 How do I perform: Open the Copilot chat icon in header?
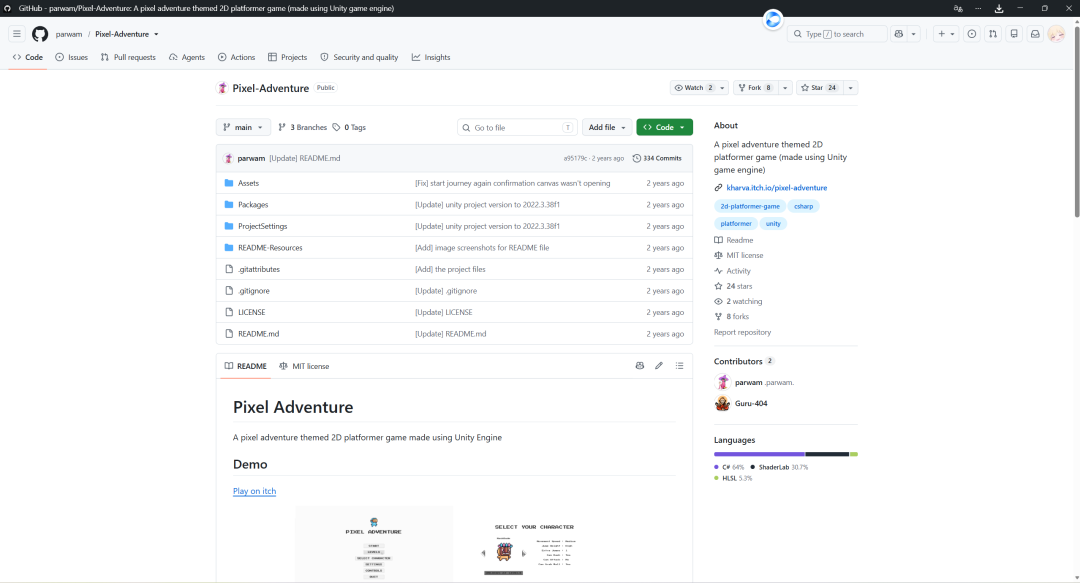pos(899,34)
